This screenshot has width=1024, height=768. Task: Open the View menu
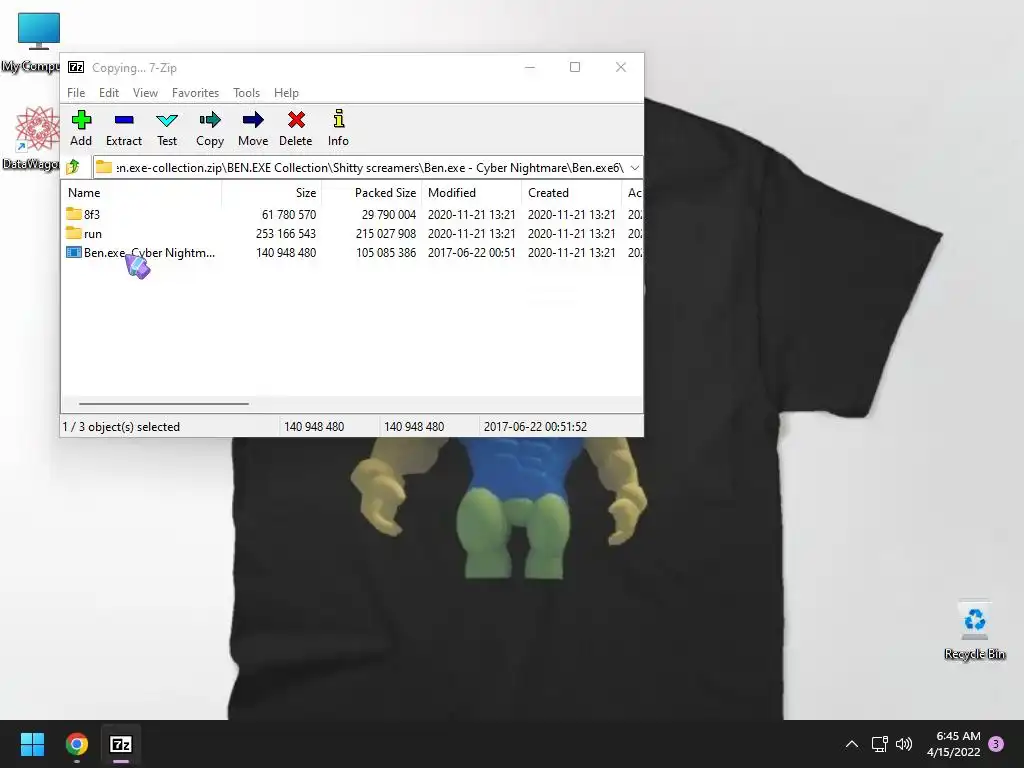[x=145, y=93]
